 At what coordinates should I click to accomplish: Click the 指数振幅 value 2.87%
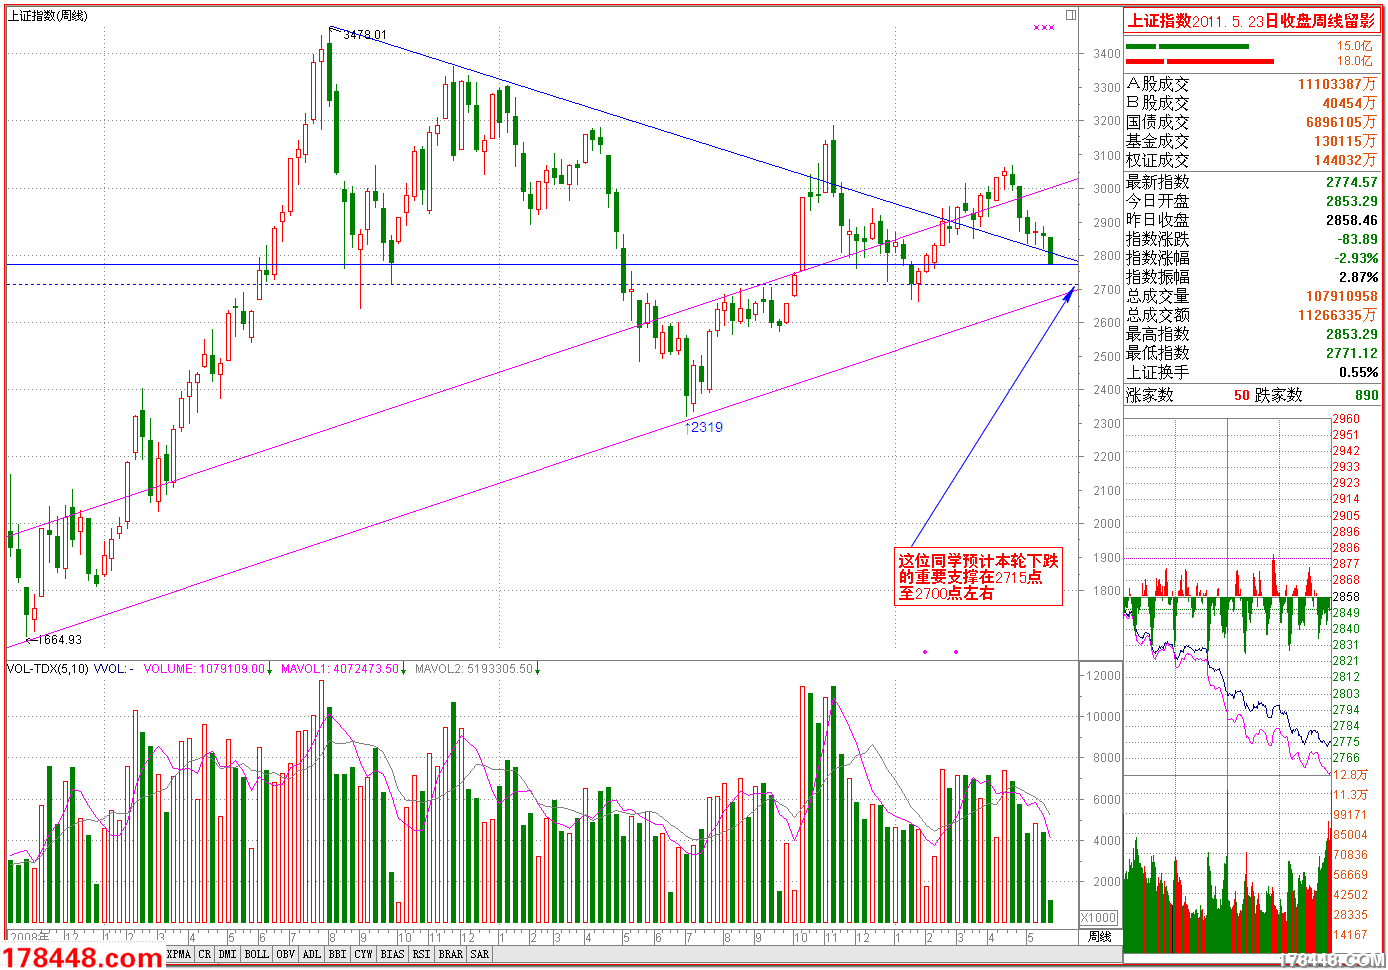click(x=1359, y=277)
